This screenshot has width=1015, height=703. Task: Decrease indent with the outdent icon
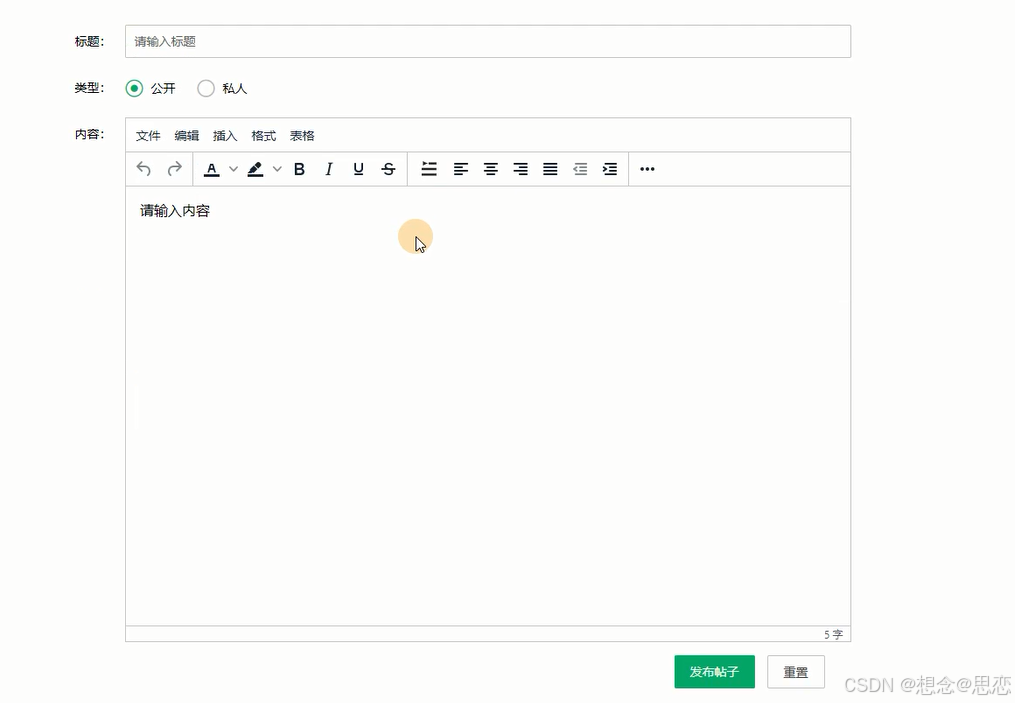click(x=580, y=169)
